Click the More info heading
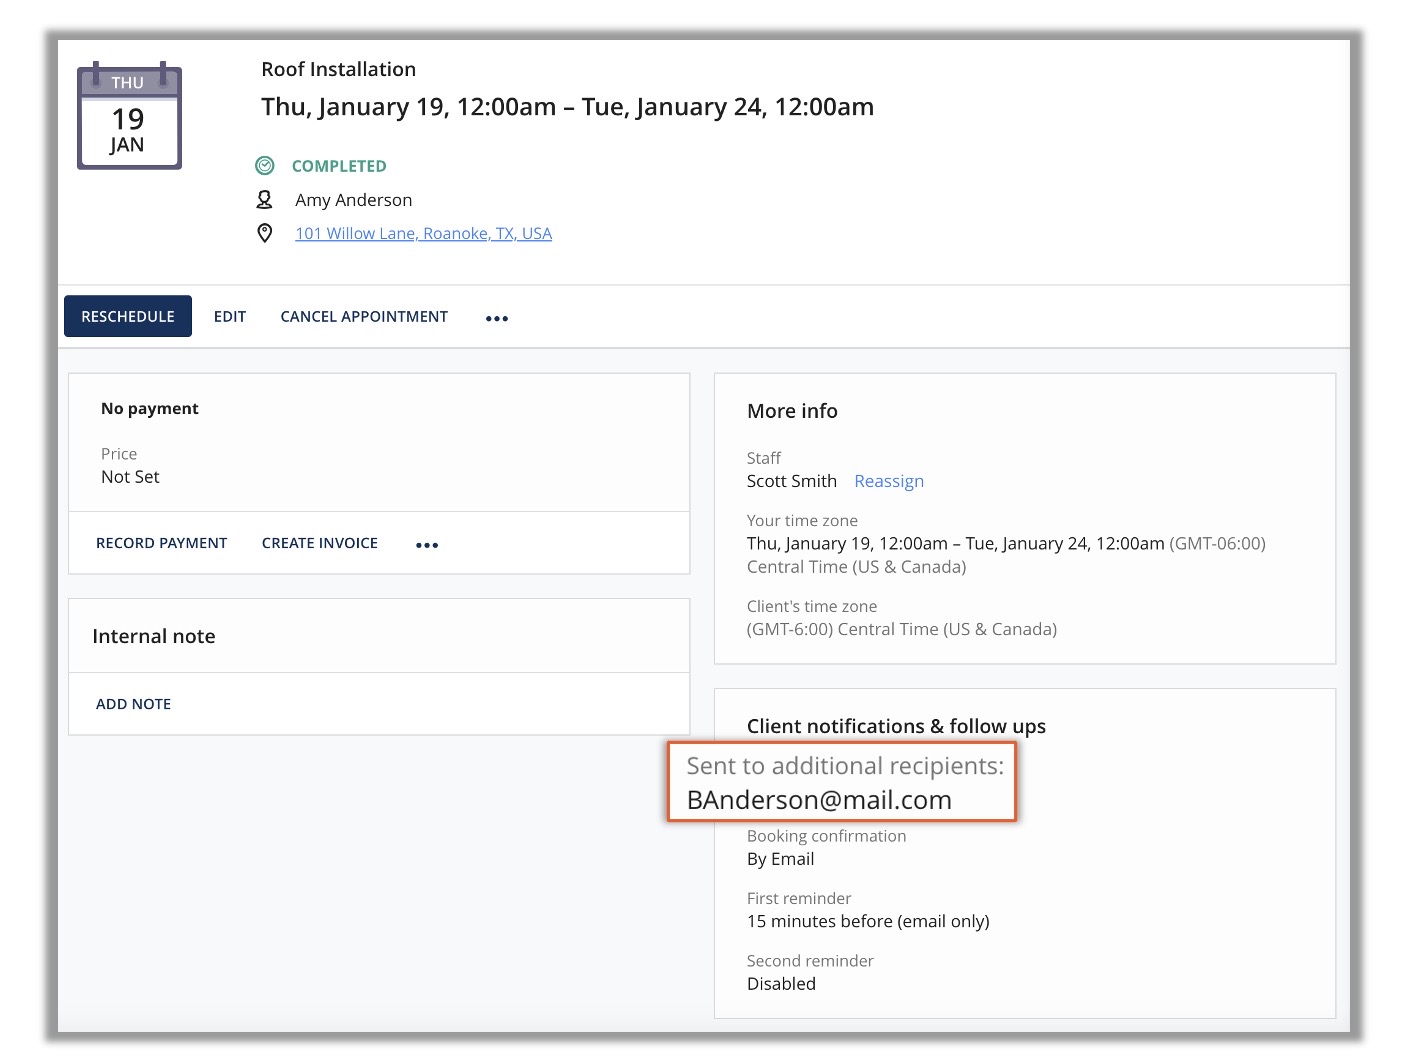Screen dimensions: 1410x1060 792,411
